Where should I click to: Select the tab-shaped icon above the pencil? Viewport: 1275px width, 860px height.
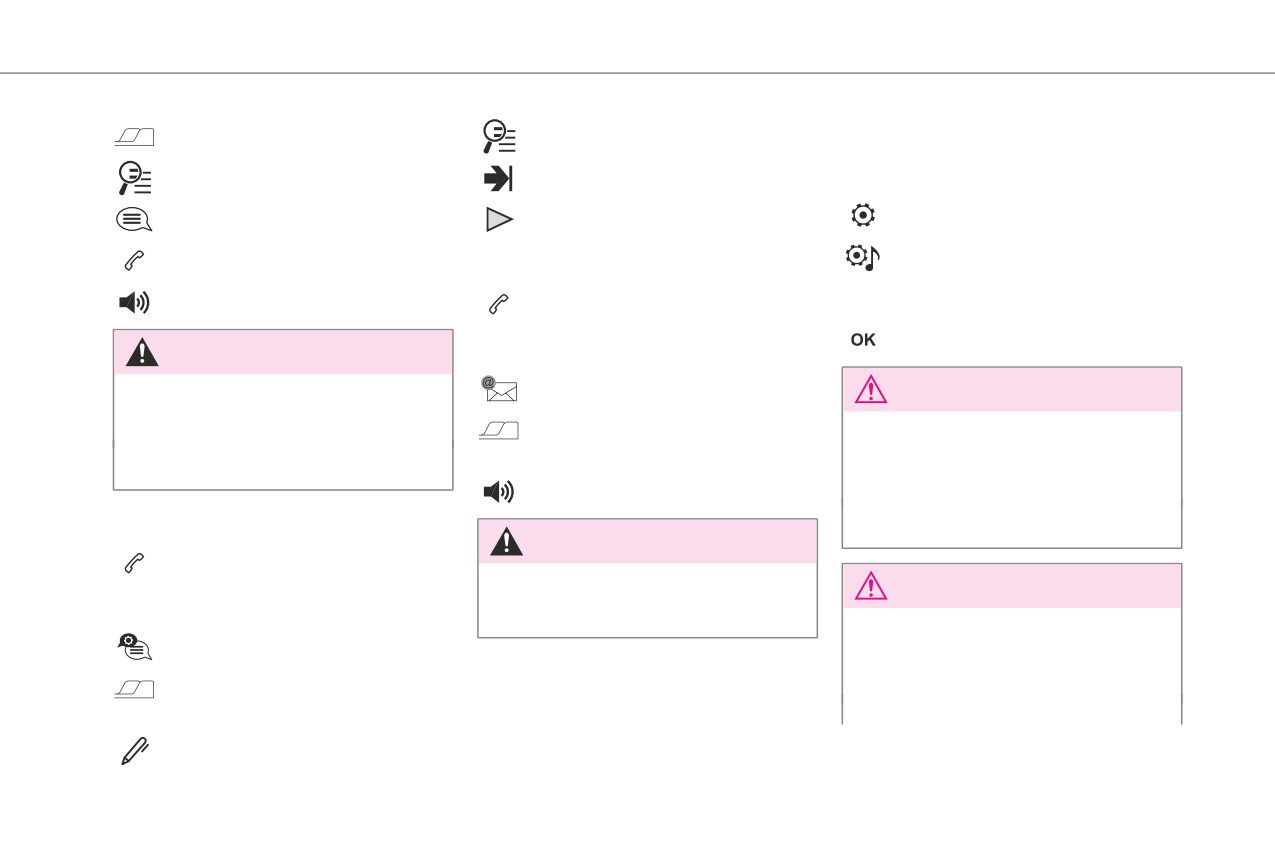click(x=134, y=691)
